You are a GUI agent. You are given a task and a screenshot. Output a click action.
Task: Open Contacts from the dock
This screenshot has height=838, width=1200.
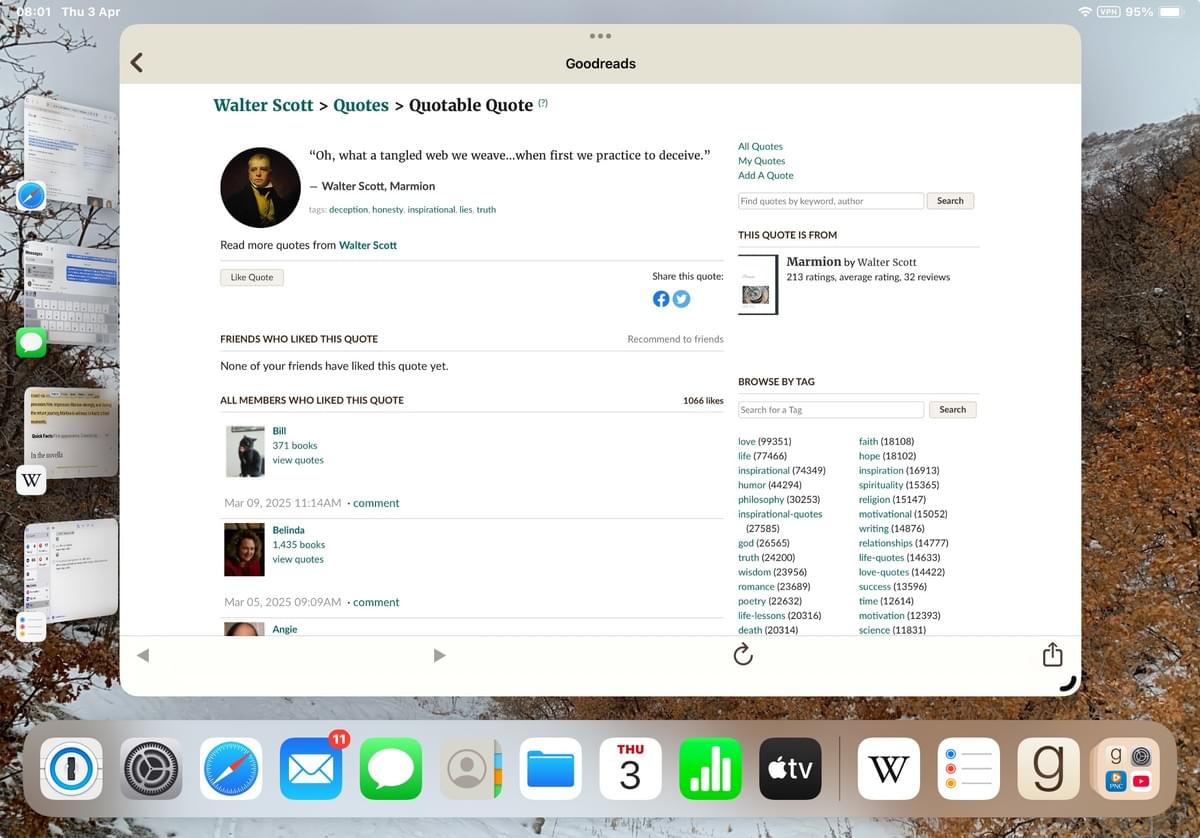(470, 768)
